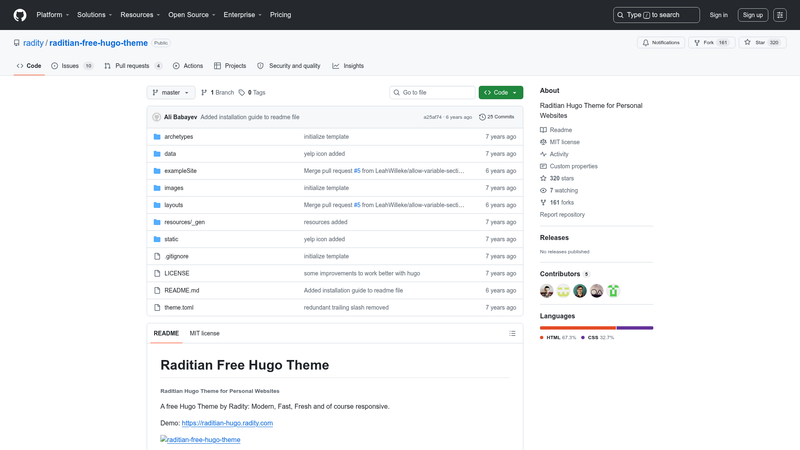This screenshot has height=450, width=800.
Task: Open the master branch selector dropdown
Action: point(171,92)
